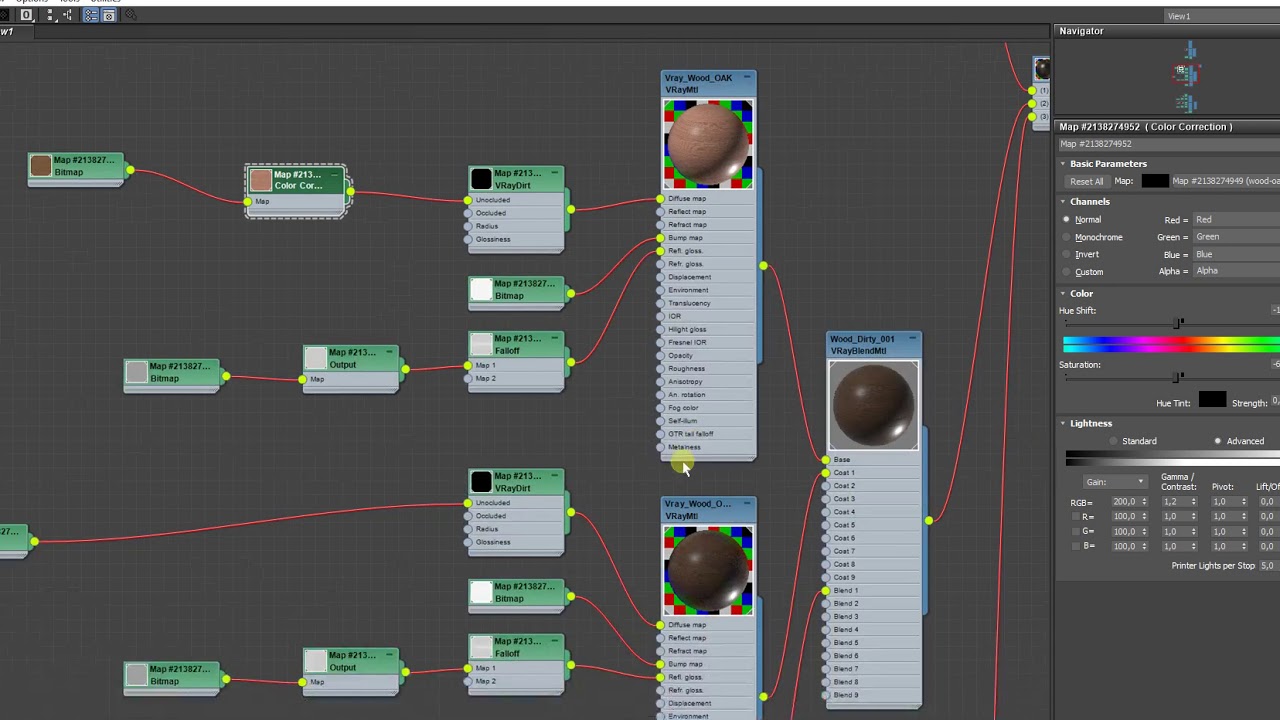The width and height of the screenshot is (1280, 720).
Task: Toggle the Parameter Editor toolbar icon
Action: (x=109, y=15)
